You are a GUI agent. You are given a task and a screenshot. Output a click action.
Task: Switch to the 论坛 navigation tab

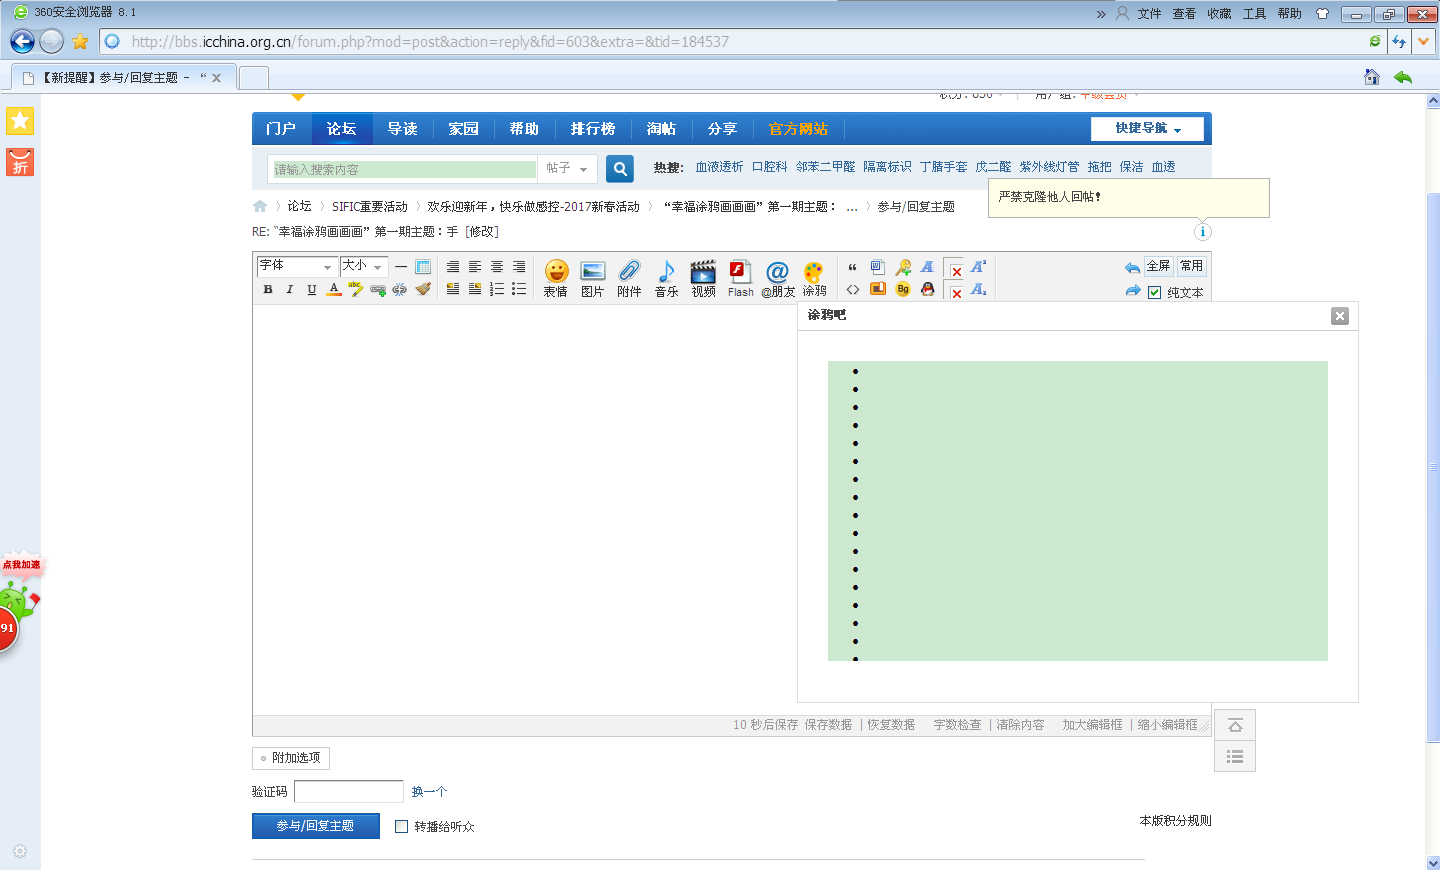click(341, 128)
